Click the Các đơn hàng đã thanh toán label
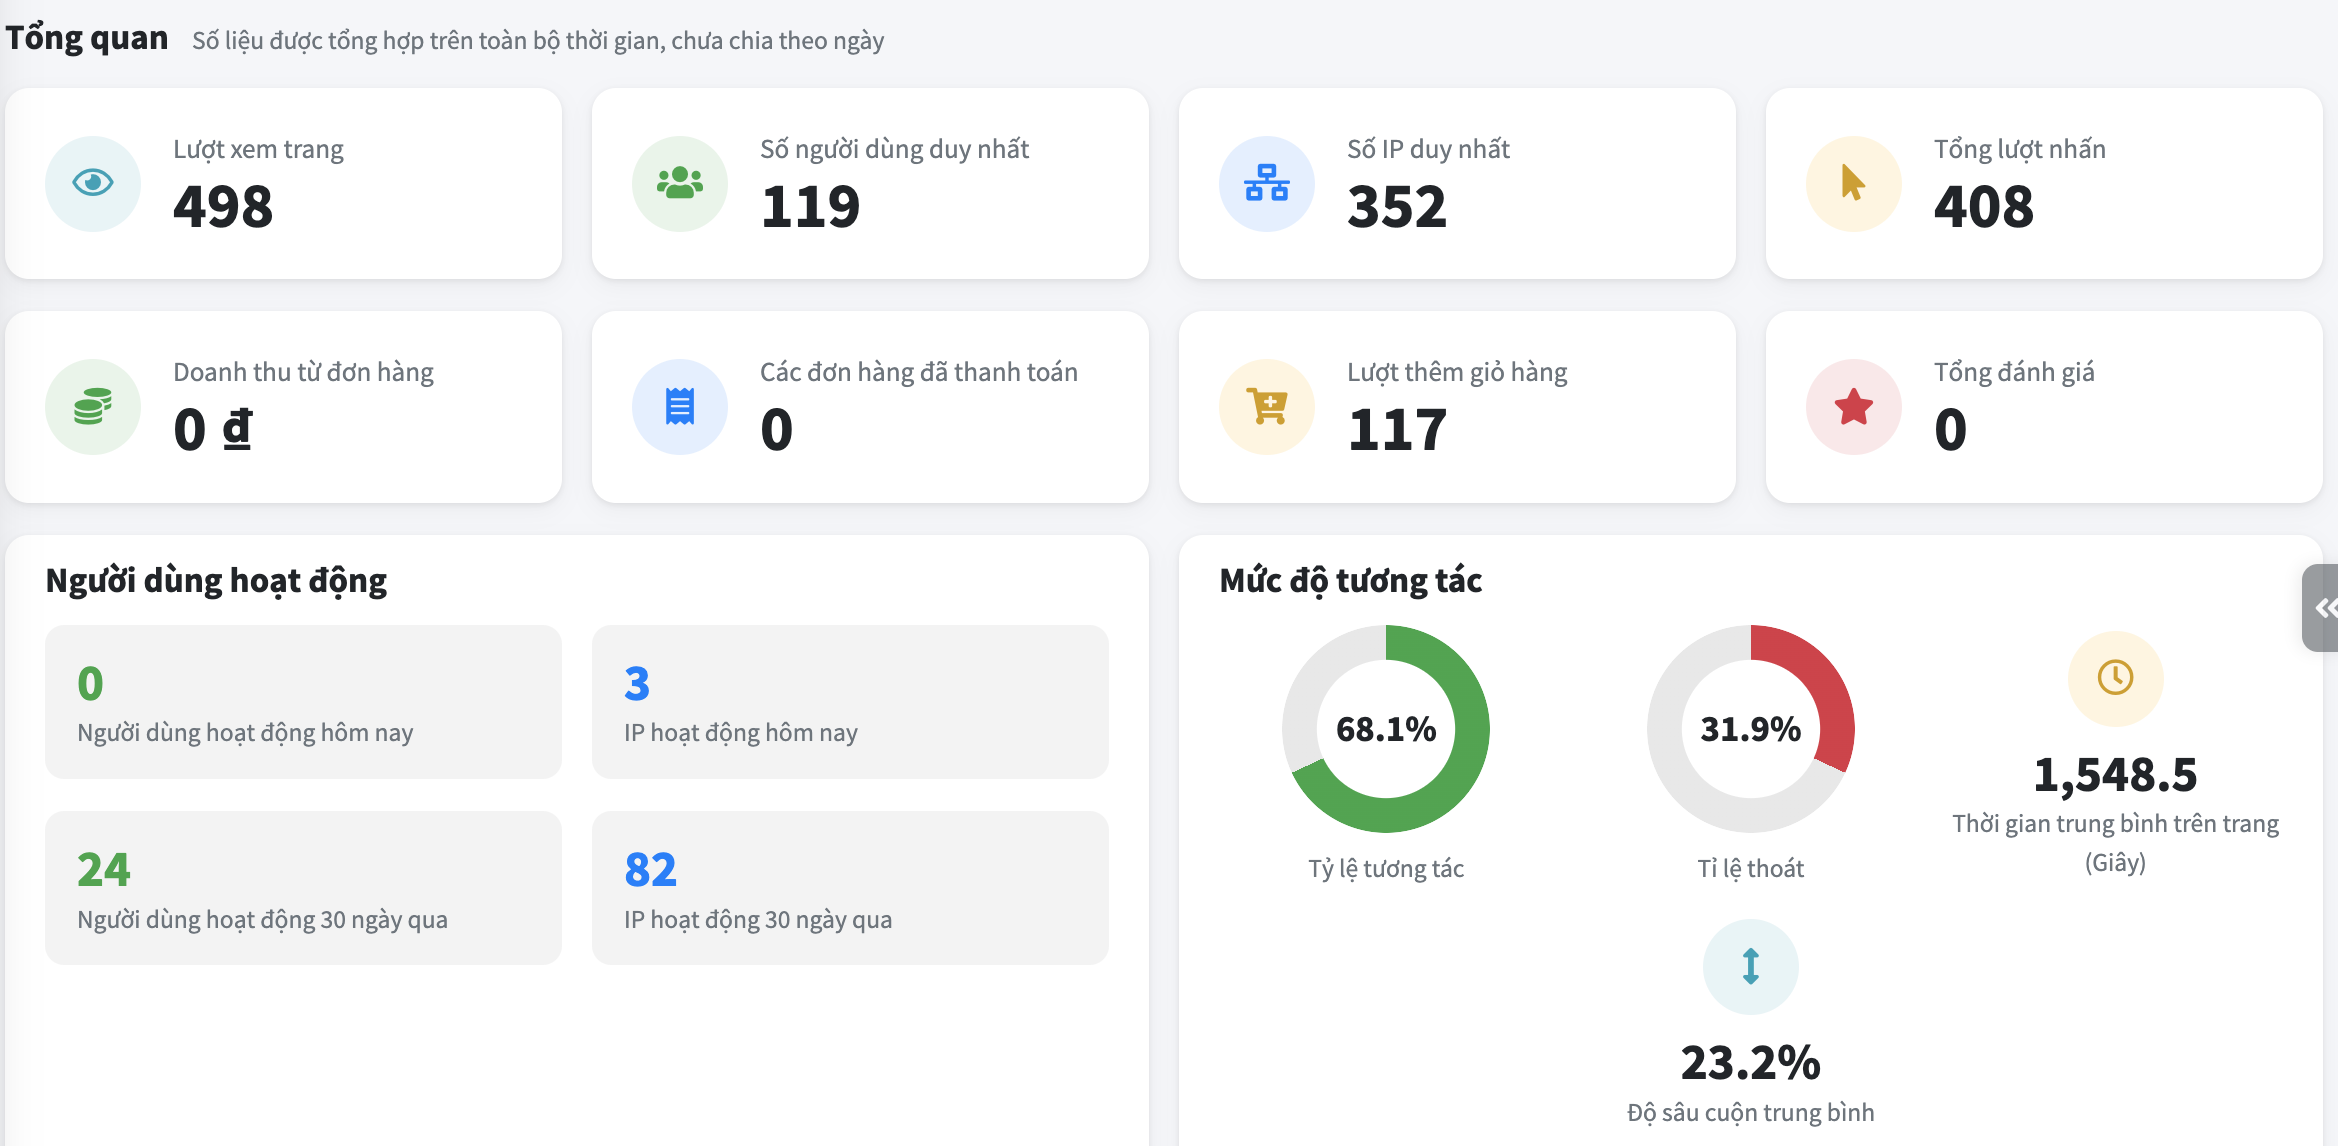 click(x=919, y=372)
